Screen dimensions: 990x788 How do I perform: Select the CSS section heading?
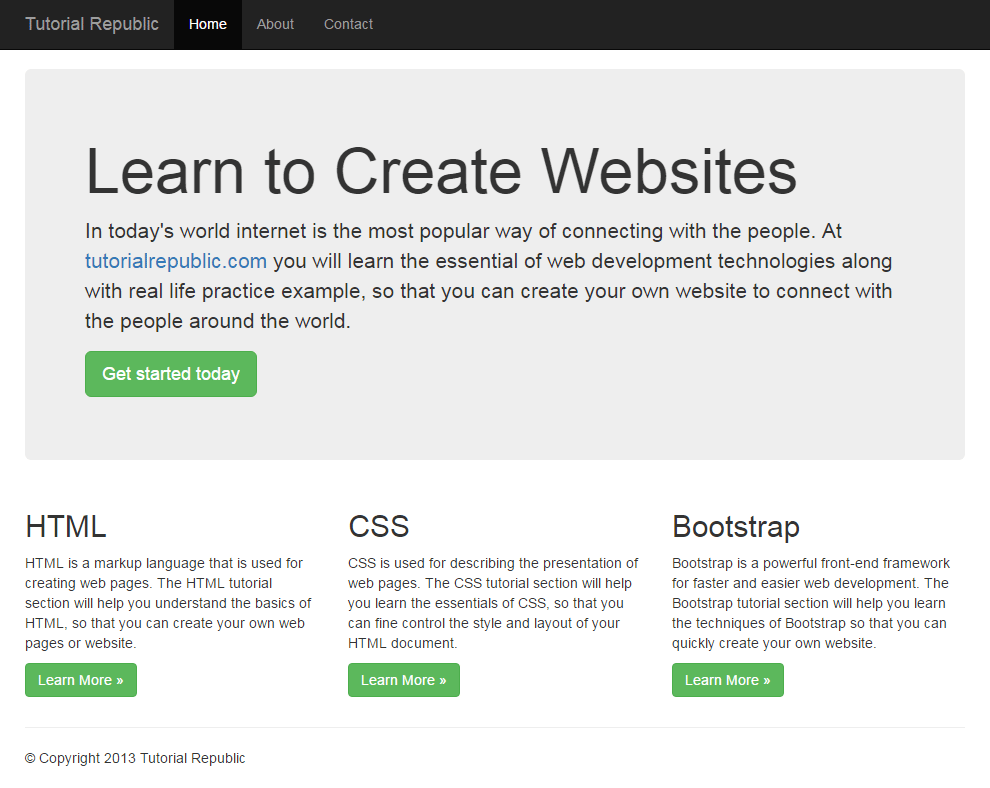click(377, 527)
